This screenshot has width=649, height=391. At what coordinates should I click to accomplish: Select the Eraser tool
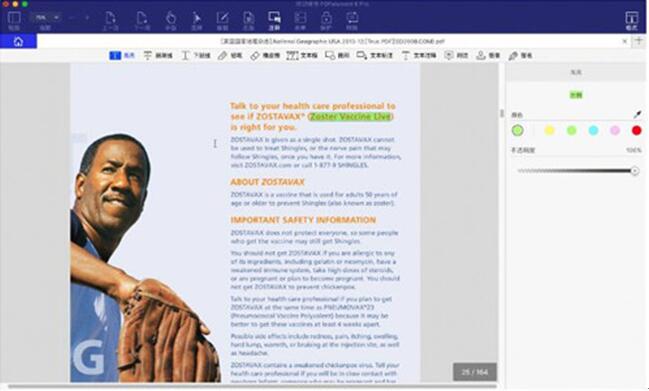coord(265,55)
